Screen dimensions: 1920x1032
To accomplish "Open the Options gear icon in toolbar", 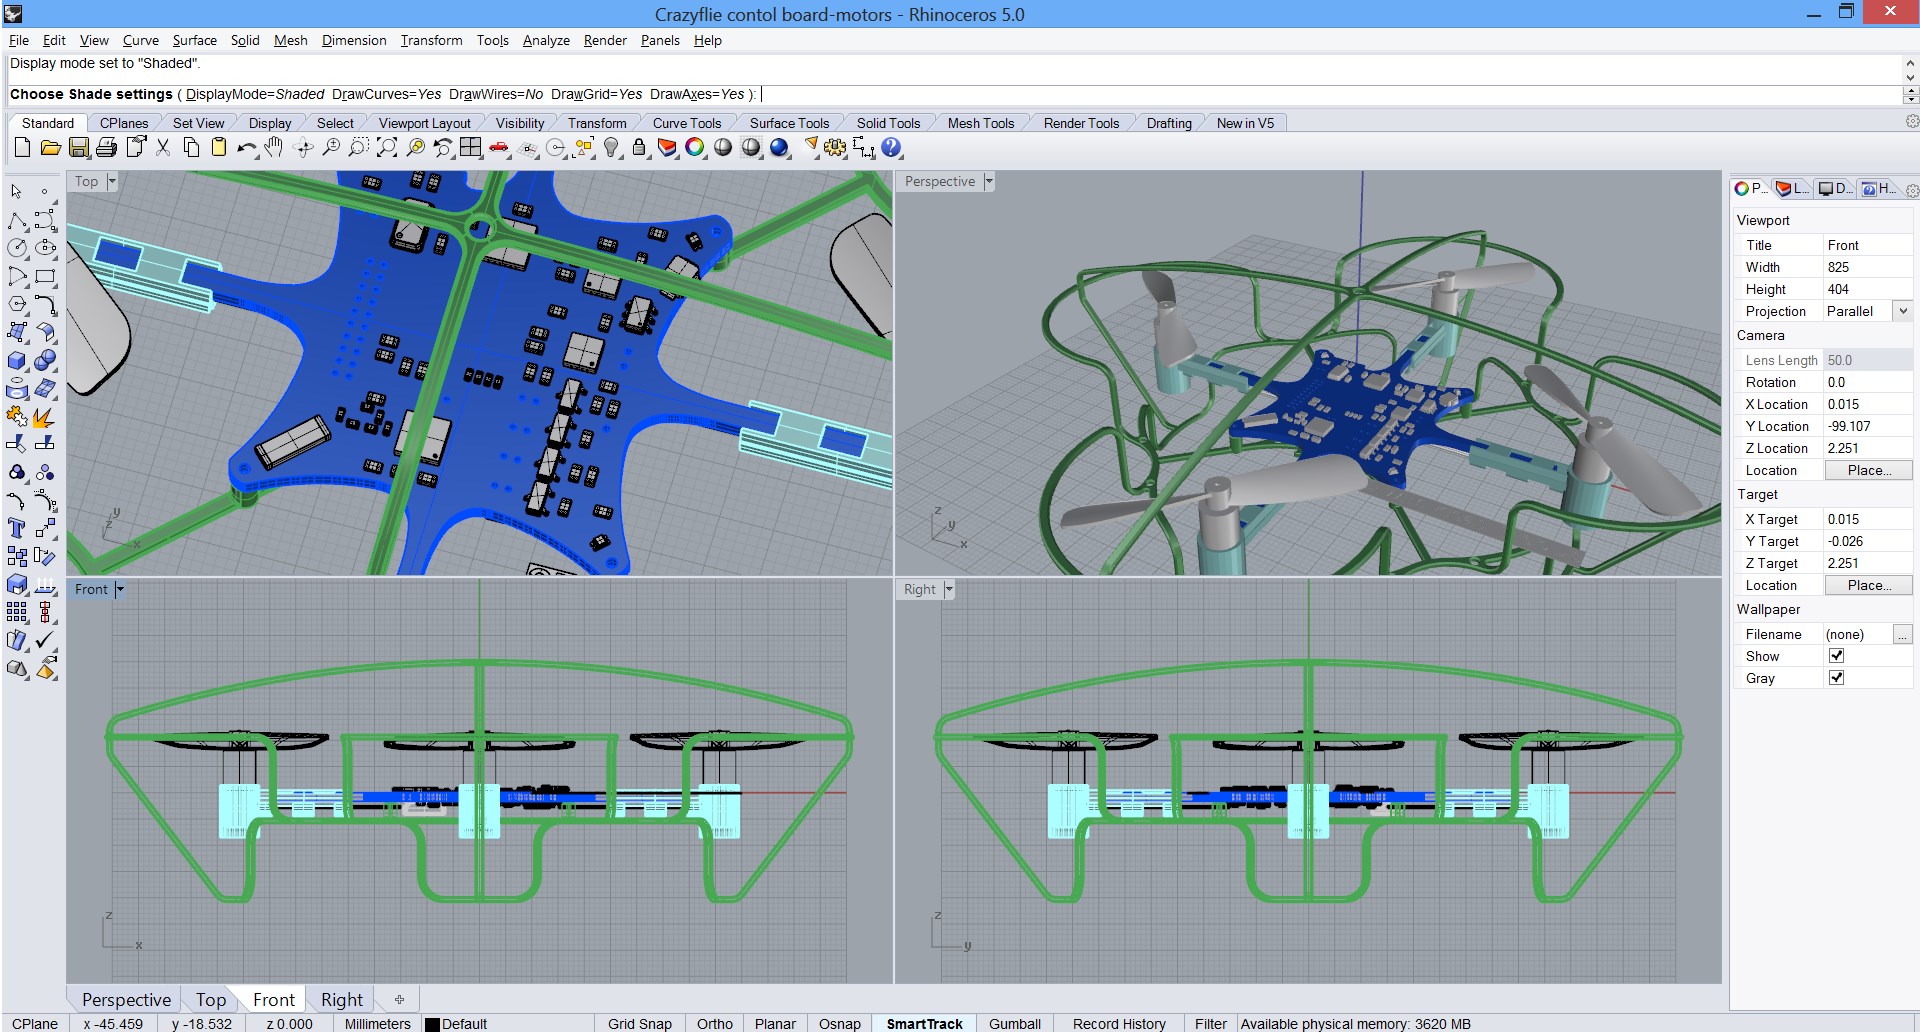I will [835, 148].
